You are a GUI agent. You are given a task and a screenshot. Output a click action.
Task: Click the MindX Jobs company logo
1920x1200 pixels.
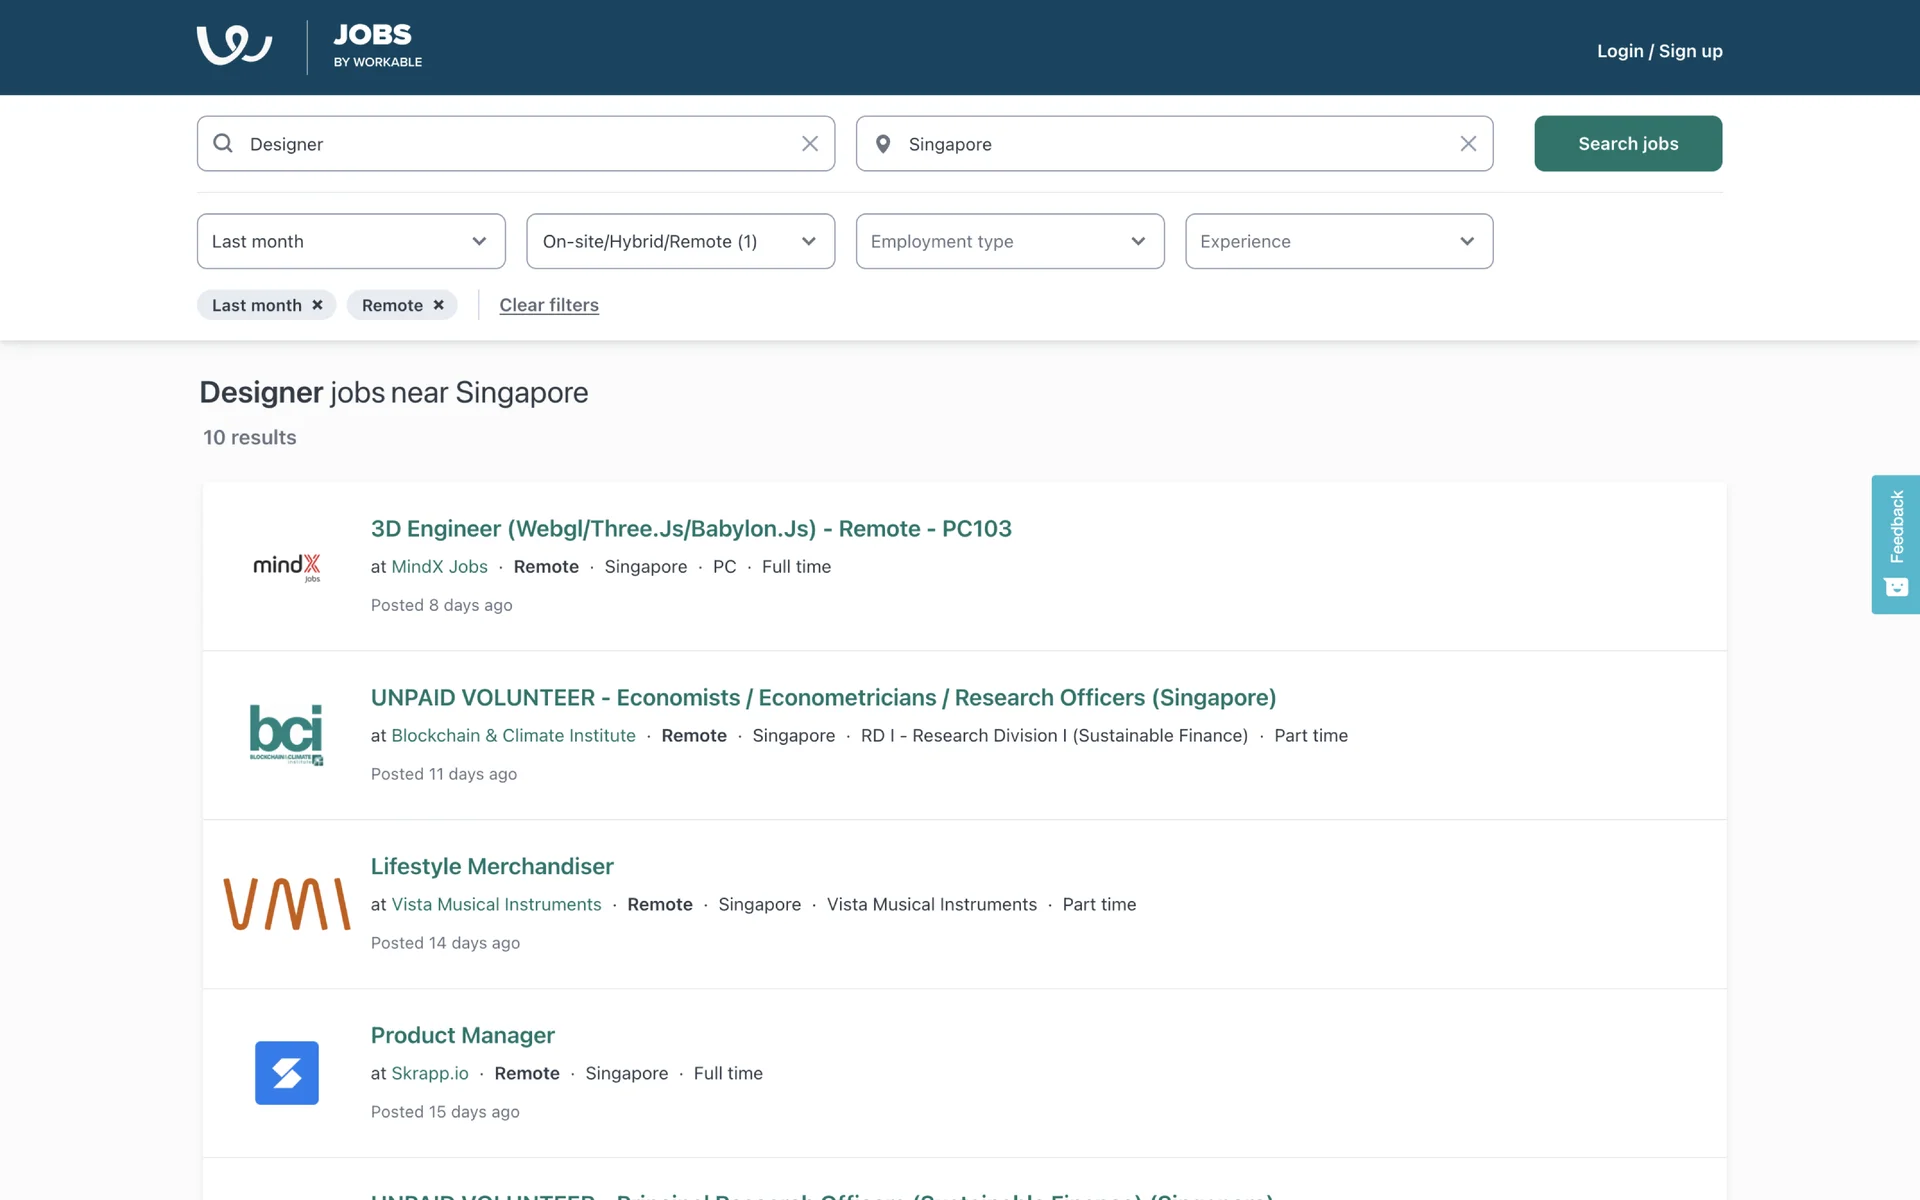pyautogui.click(x=287, y=567)
